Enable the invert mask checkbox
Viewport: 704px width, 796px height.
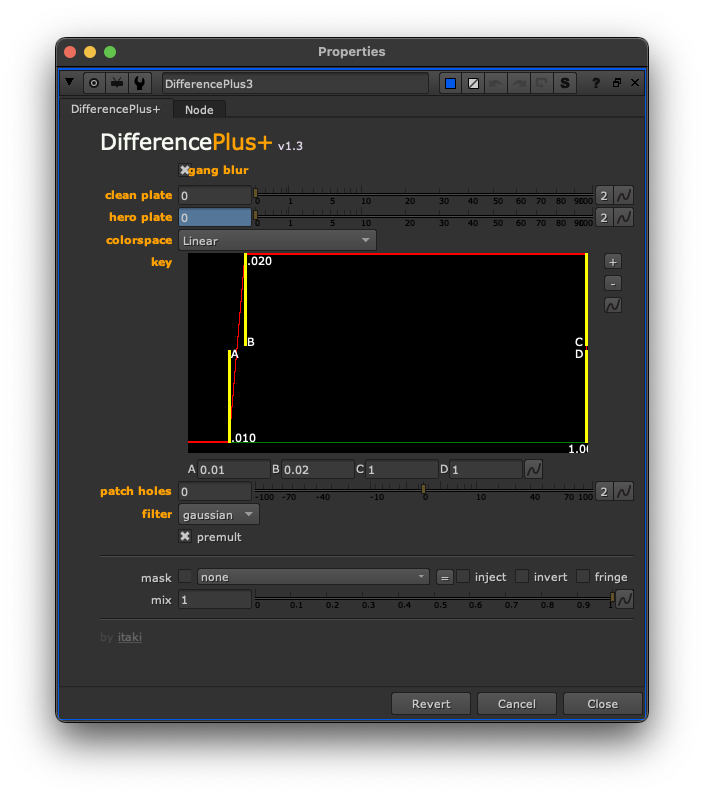pyautogui.click(x=523, y=577)
